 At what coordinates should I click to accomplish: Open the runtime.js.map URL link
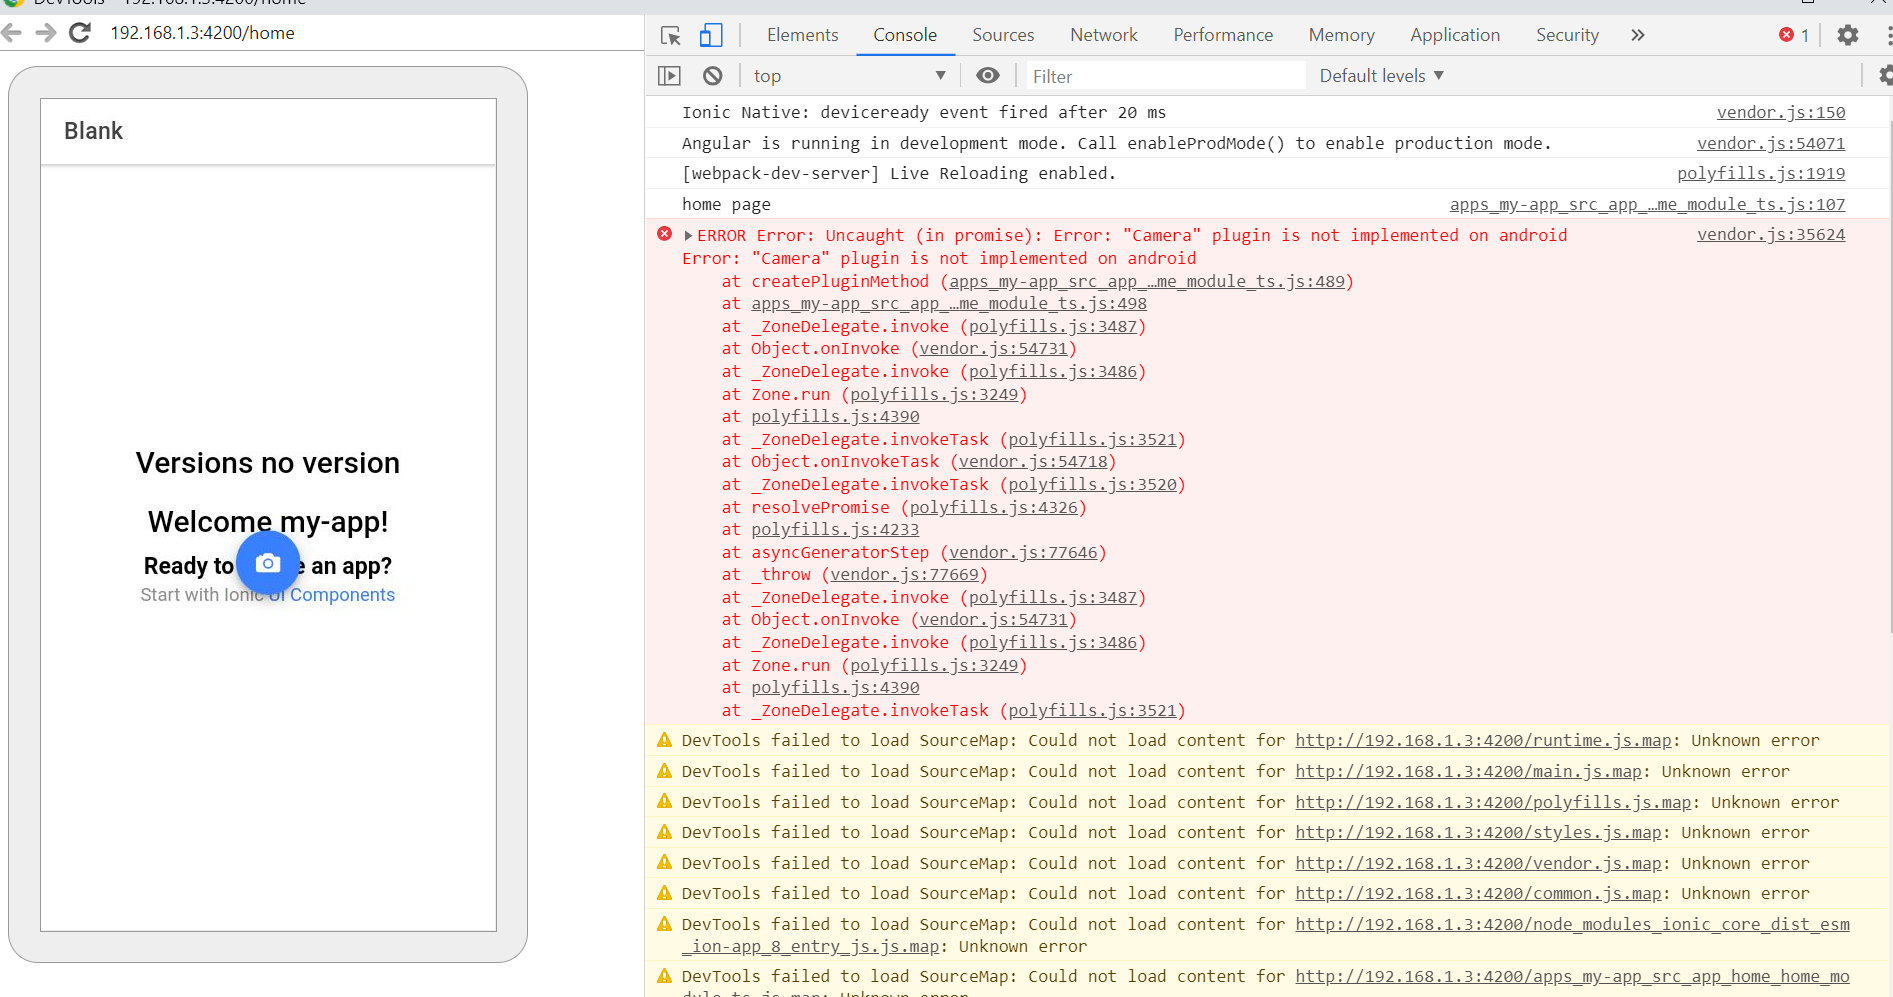1483,741
